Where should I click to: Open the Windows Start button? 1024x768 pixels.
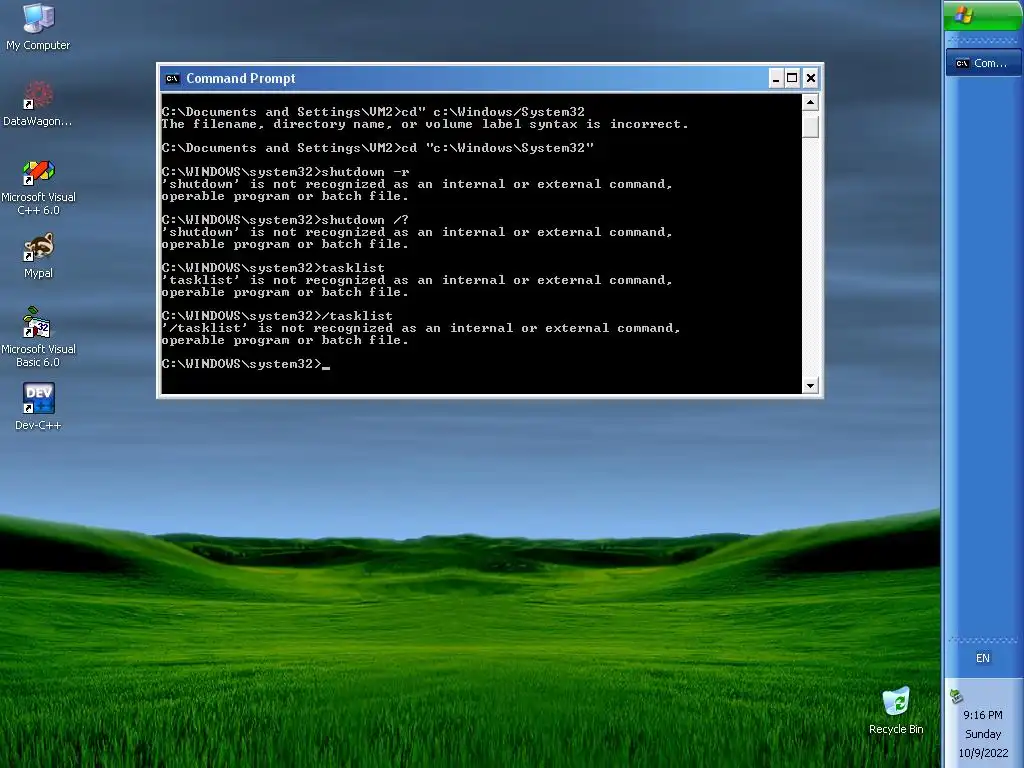(x=983, y=15)
